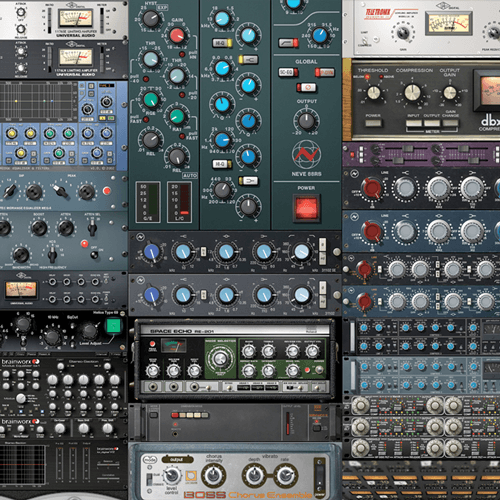
Task: Click the Teletronix LA-2A gain knob
Action: pyautogui.click(x=403, y=33)
